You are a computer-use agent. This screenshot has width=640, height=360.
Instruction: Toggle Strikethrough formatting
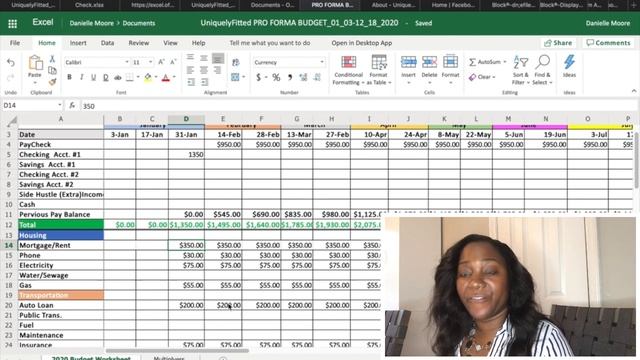coord(118,77)
